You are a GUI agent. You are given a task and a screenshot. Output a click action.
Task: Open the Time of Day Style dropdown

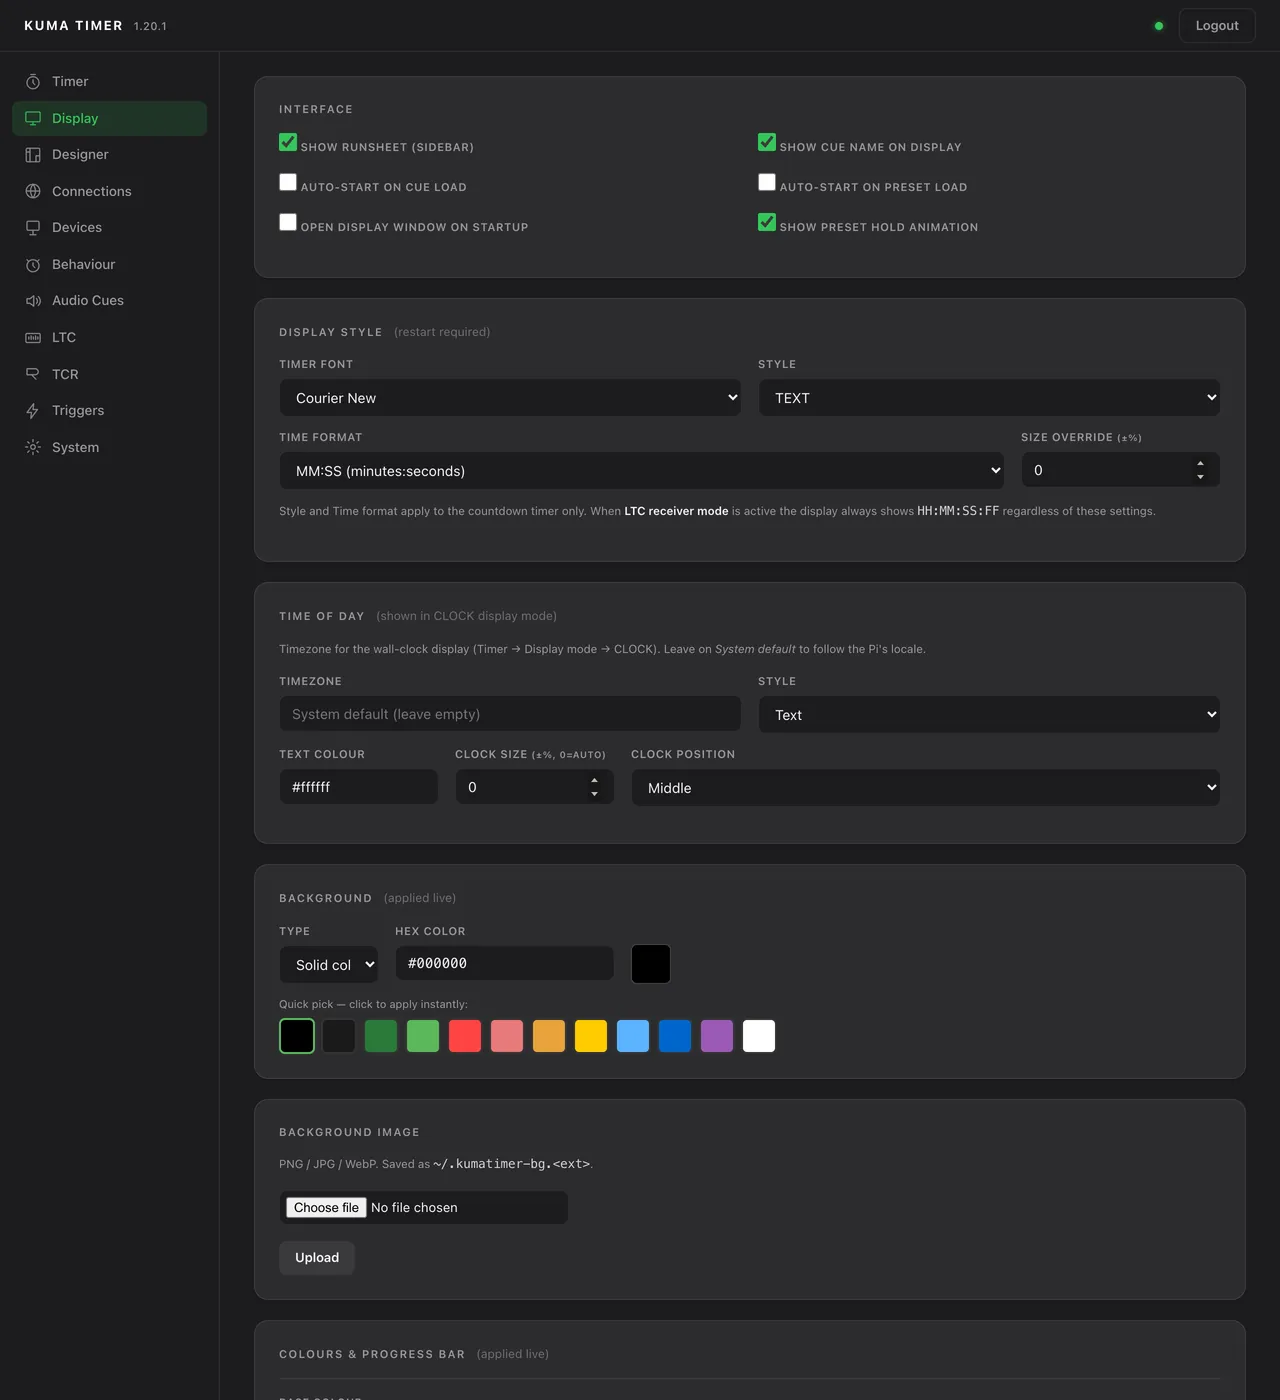pyautogui.click(x=989, y=715)
